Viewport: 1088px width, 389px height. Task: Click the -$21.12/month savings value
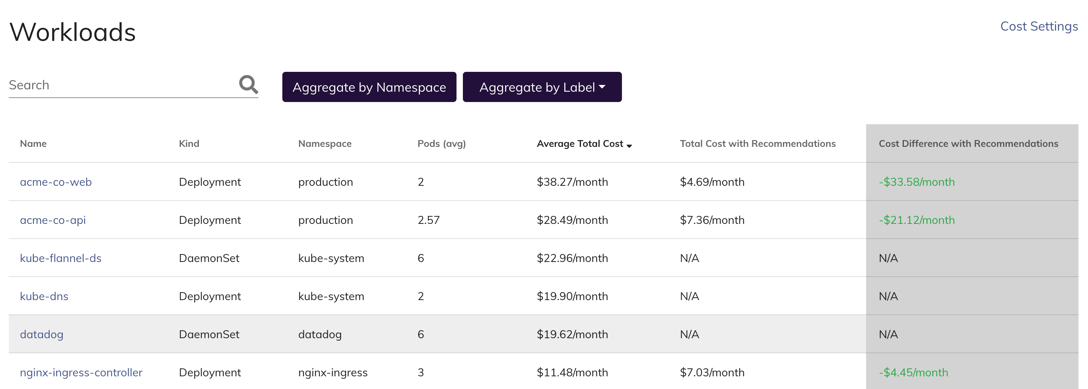(917, 220)
